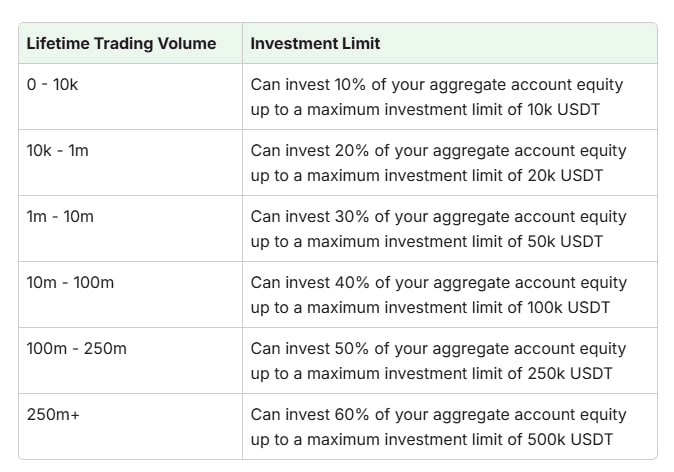Click the "limit of 250k USDT" line
The image size is (674, 472).
[x=431, y=373]
